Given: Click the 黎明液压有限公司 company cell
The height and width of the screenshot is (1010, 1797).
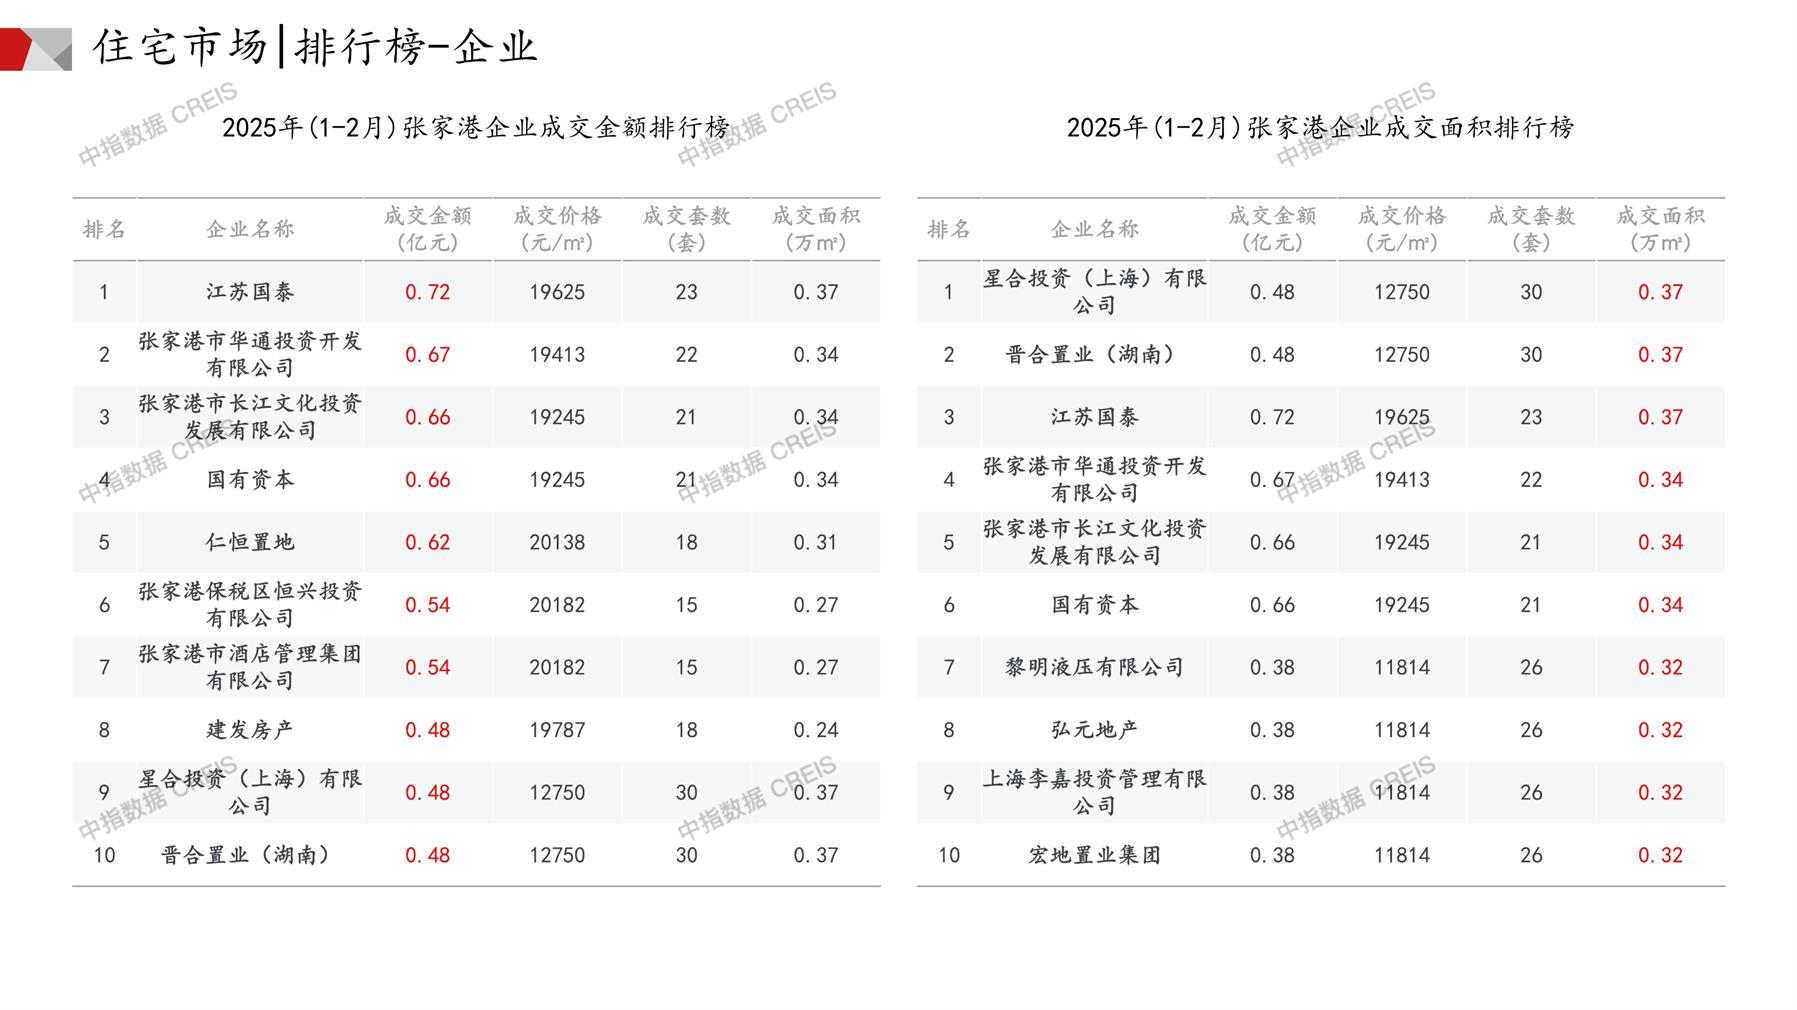Looking at the screenshot, I should point(1094,667).
